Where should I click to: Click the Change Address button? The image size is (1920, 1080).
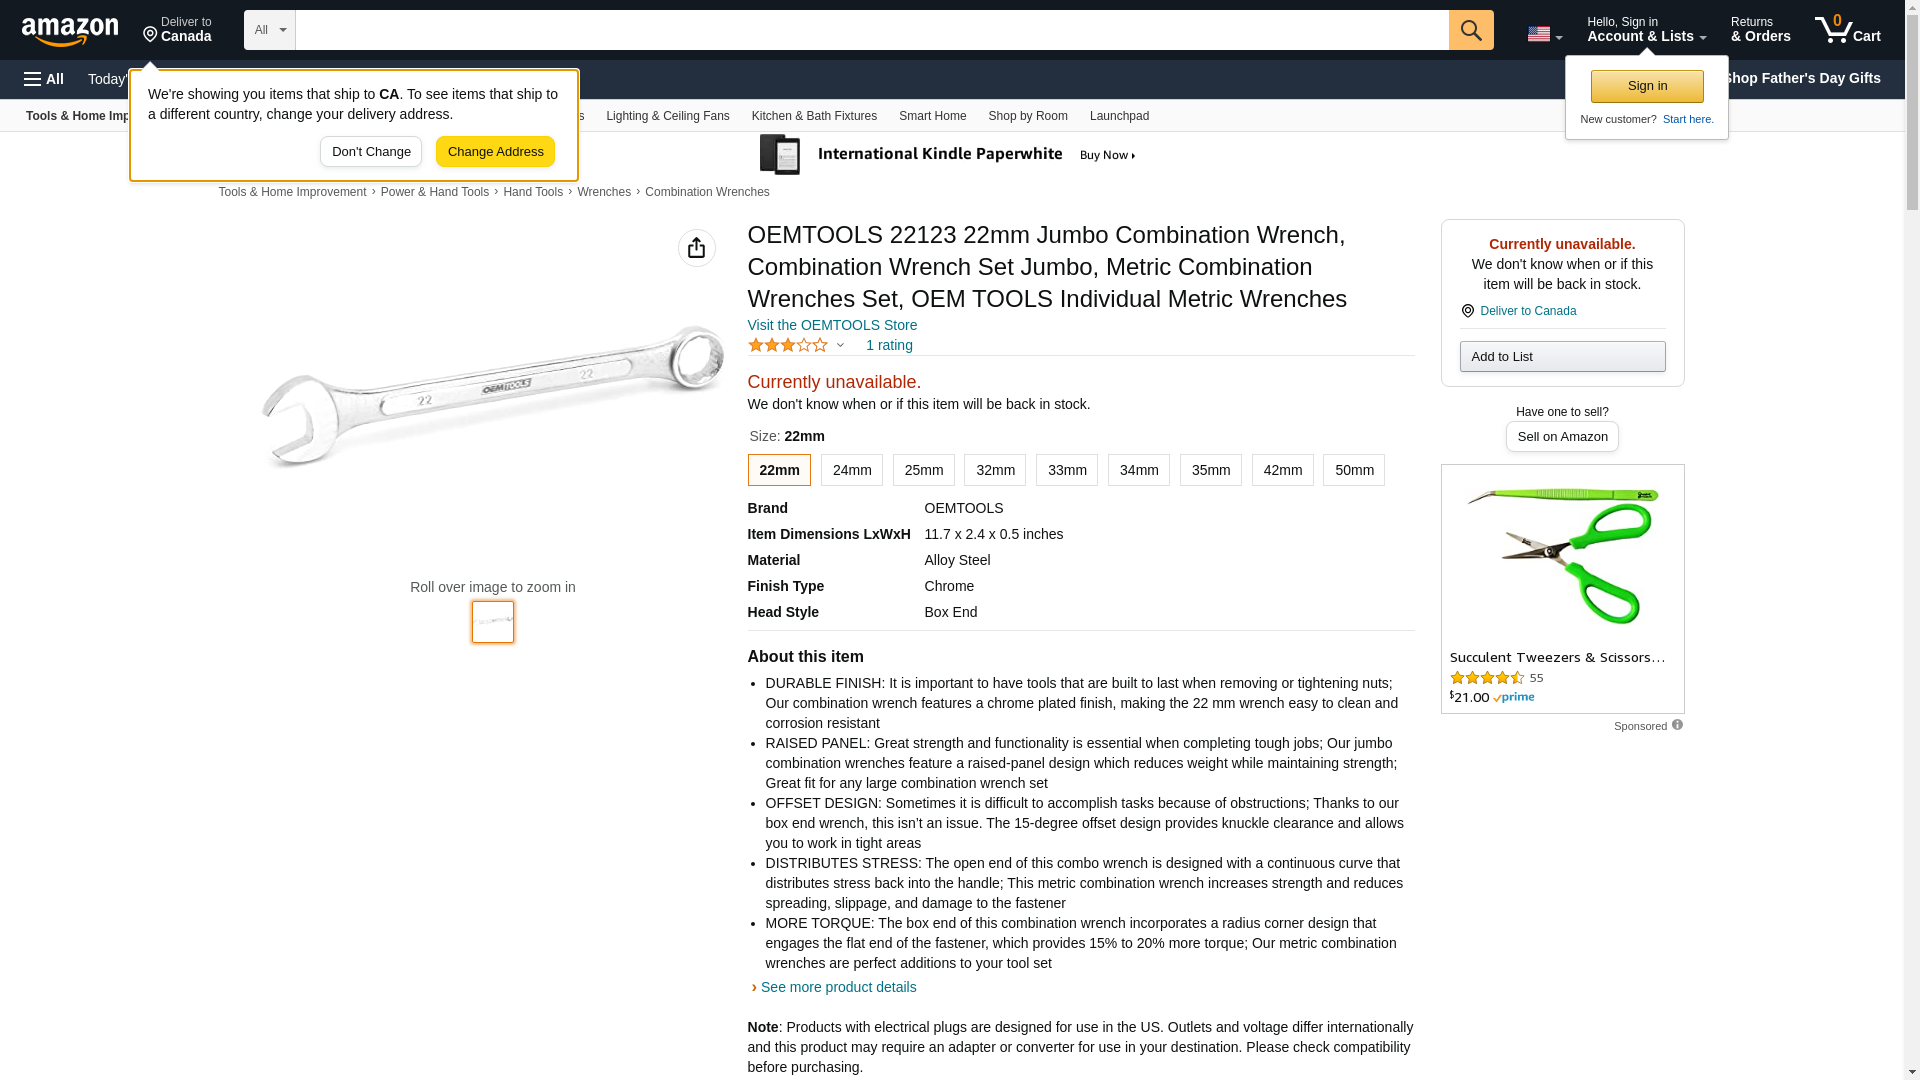point(495,152)
